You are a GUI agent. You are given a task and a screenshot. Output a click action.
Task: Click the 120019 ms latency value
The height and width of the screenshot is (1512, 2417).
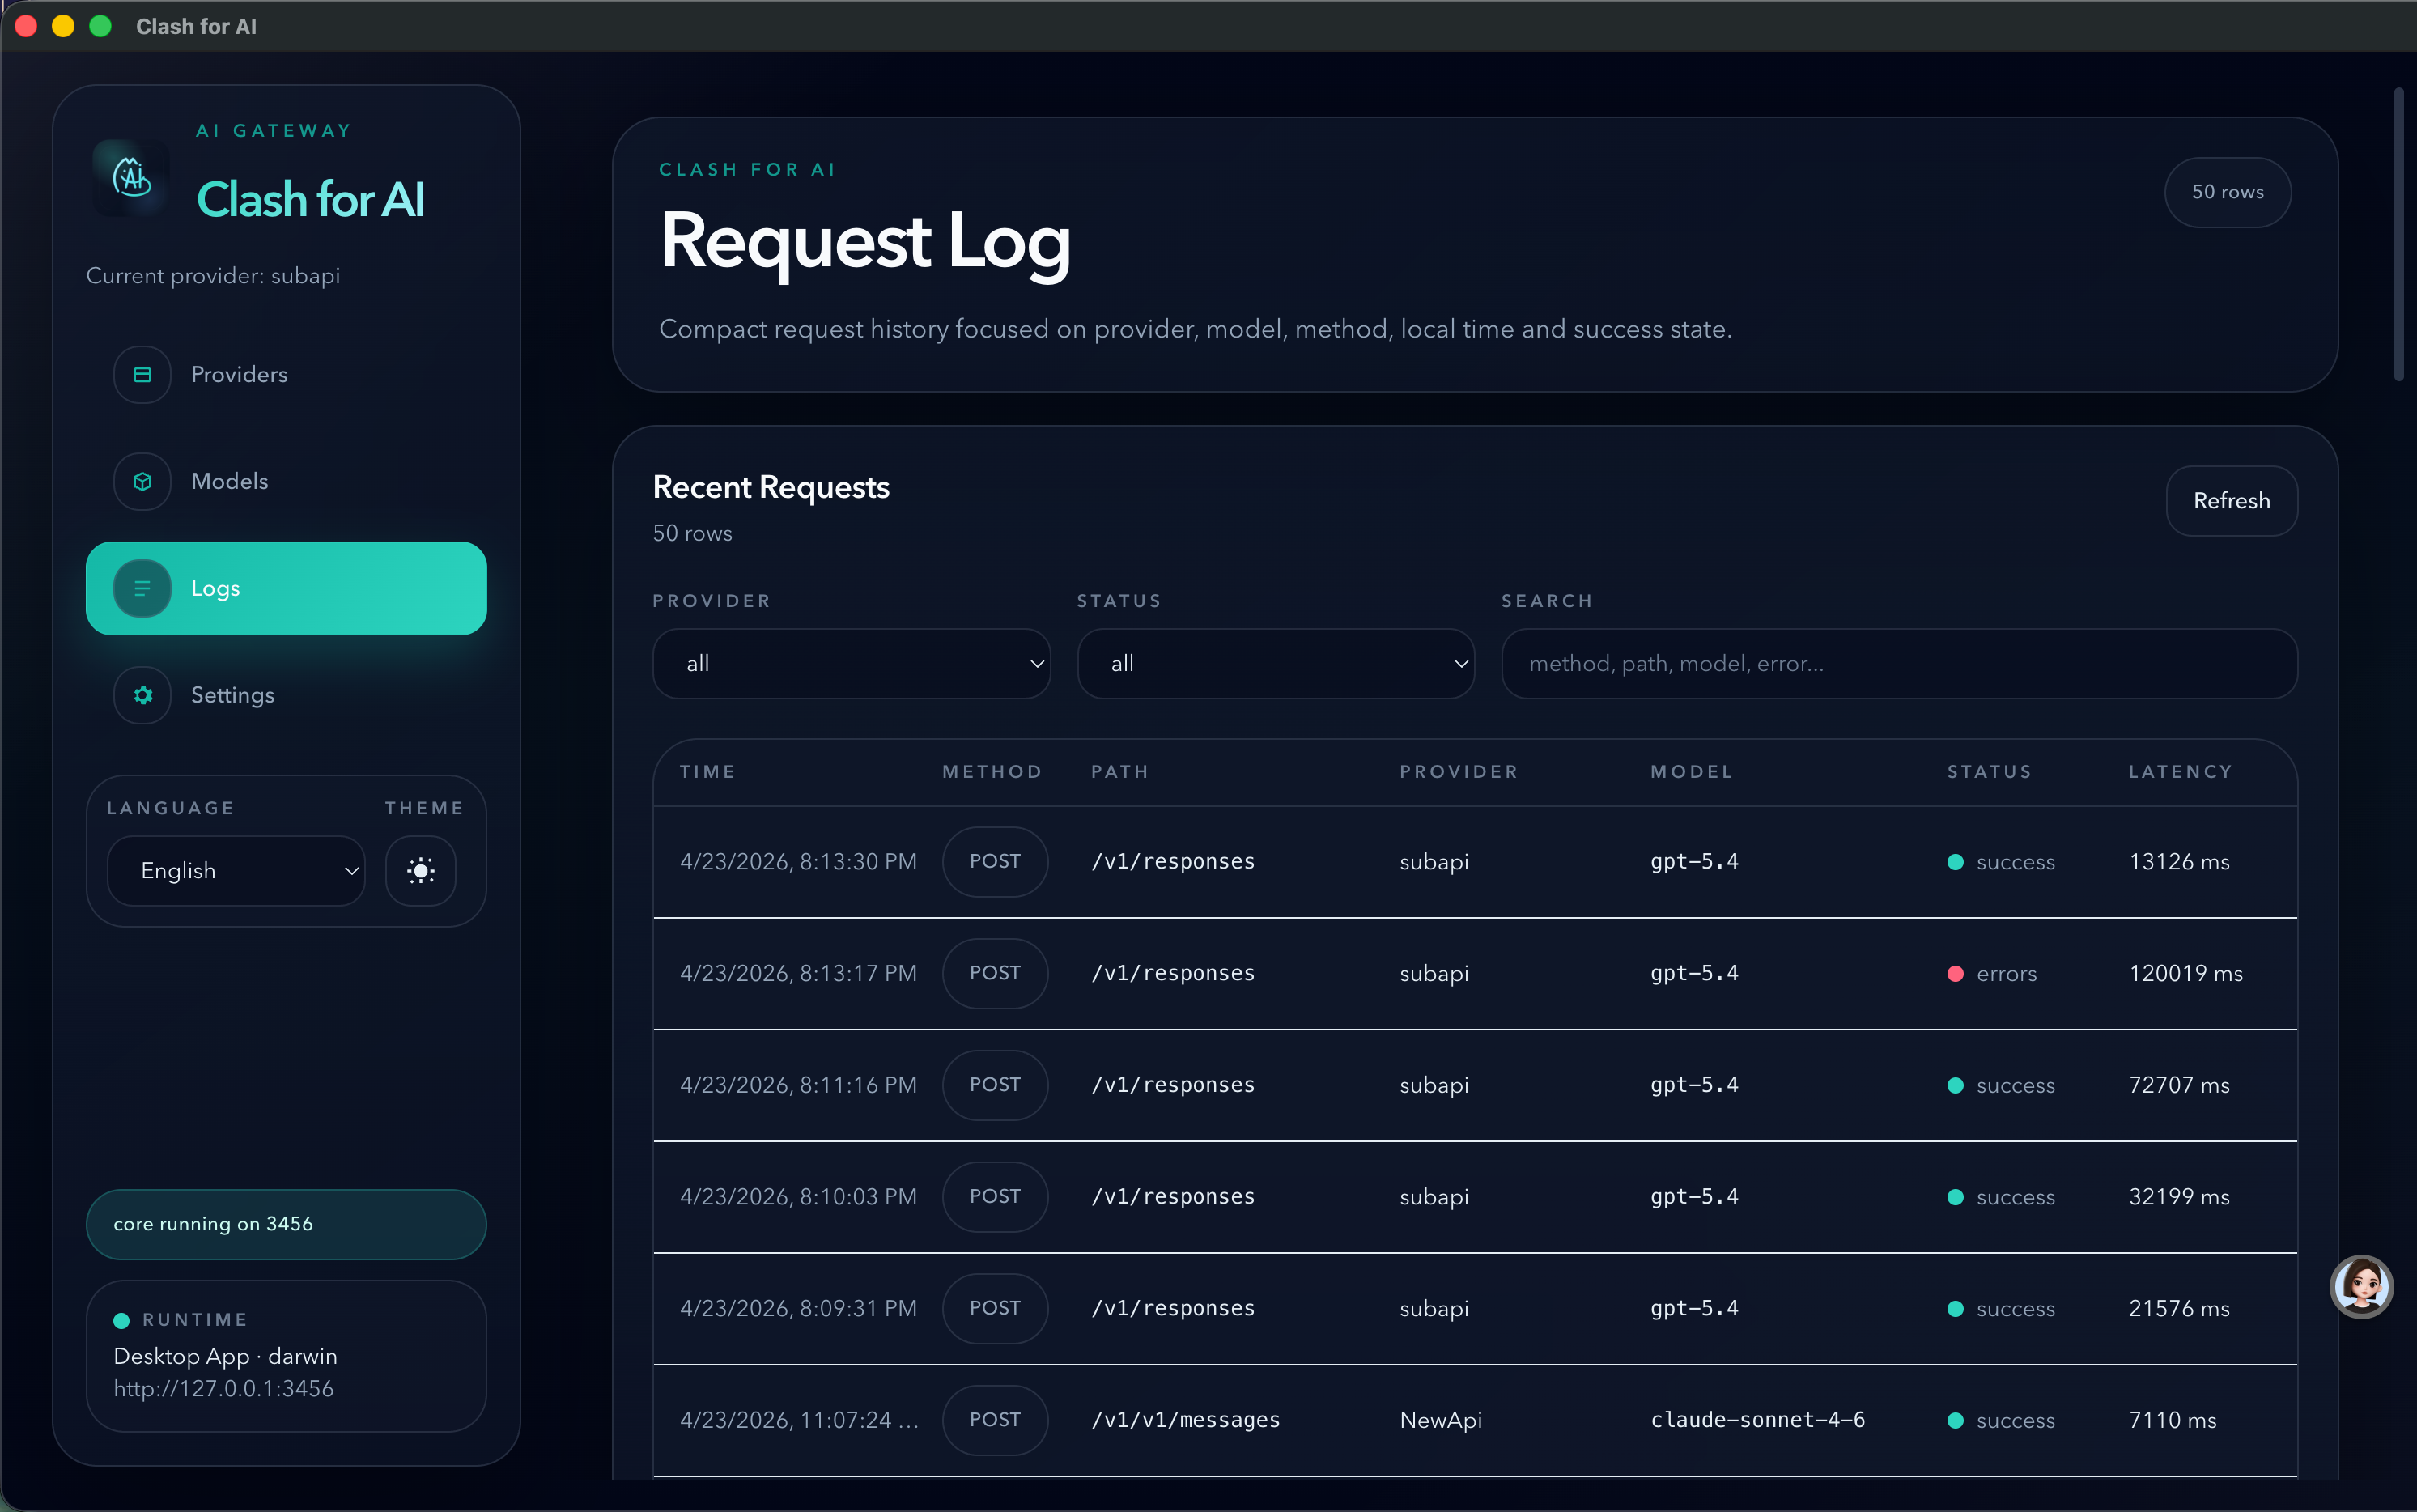click(2186, 973)
